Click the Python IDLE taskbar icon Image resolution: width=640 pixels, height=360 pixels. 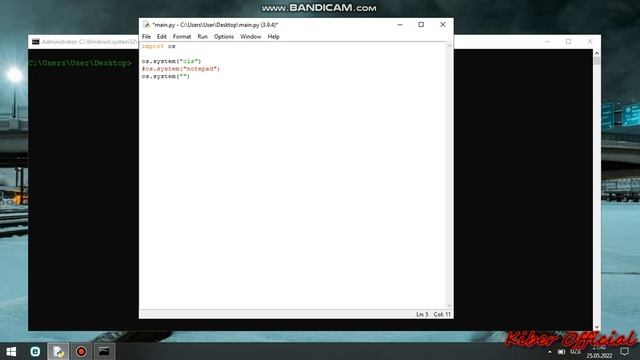click(58, 351)
